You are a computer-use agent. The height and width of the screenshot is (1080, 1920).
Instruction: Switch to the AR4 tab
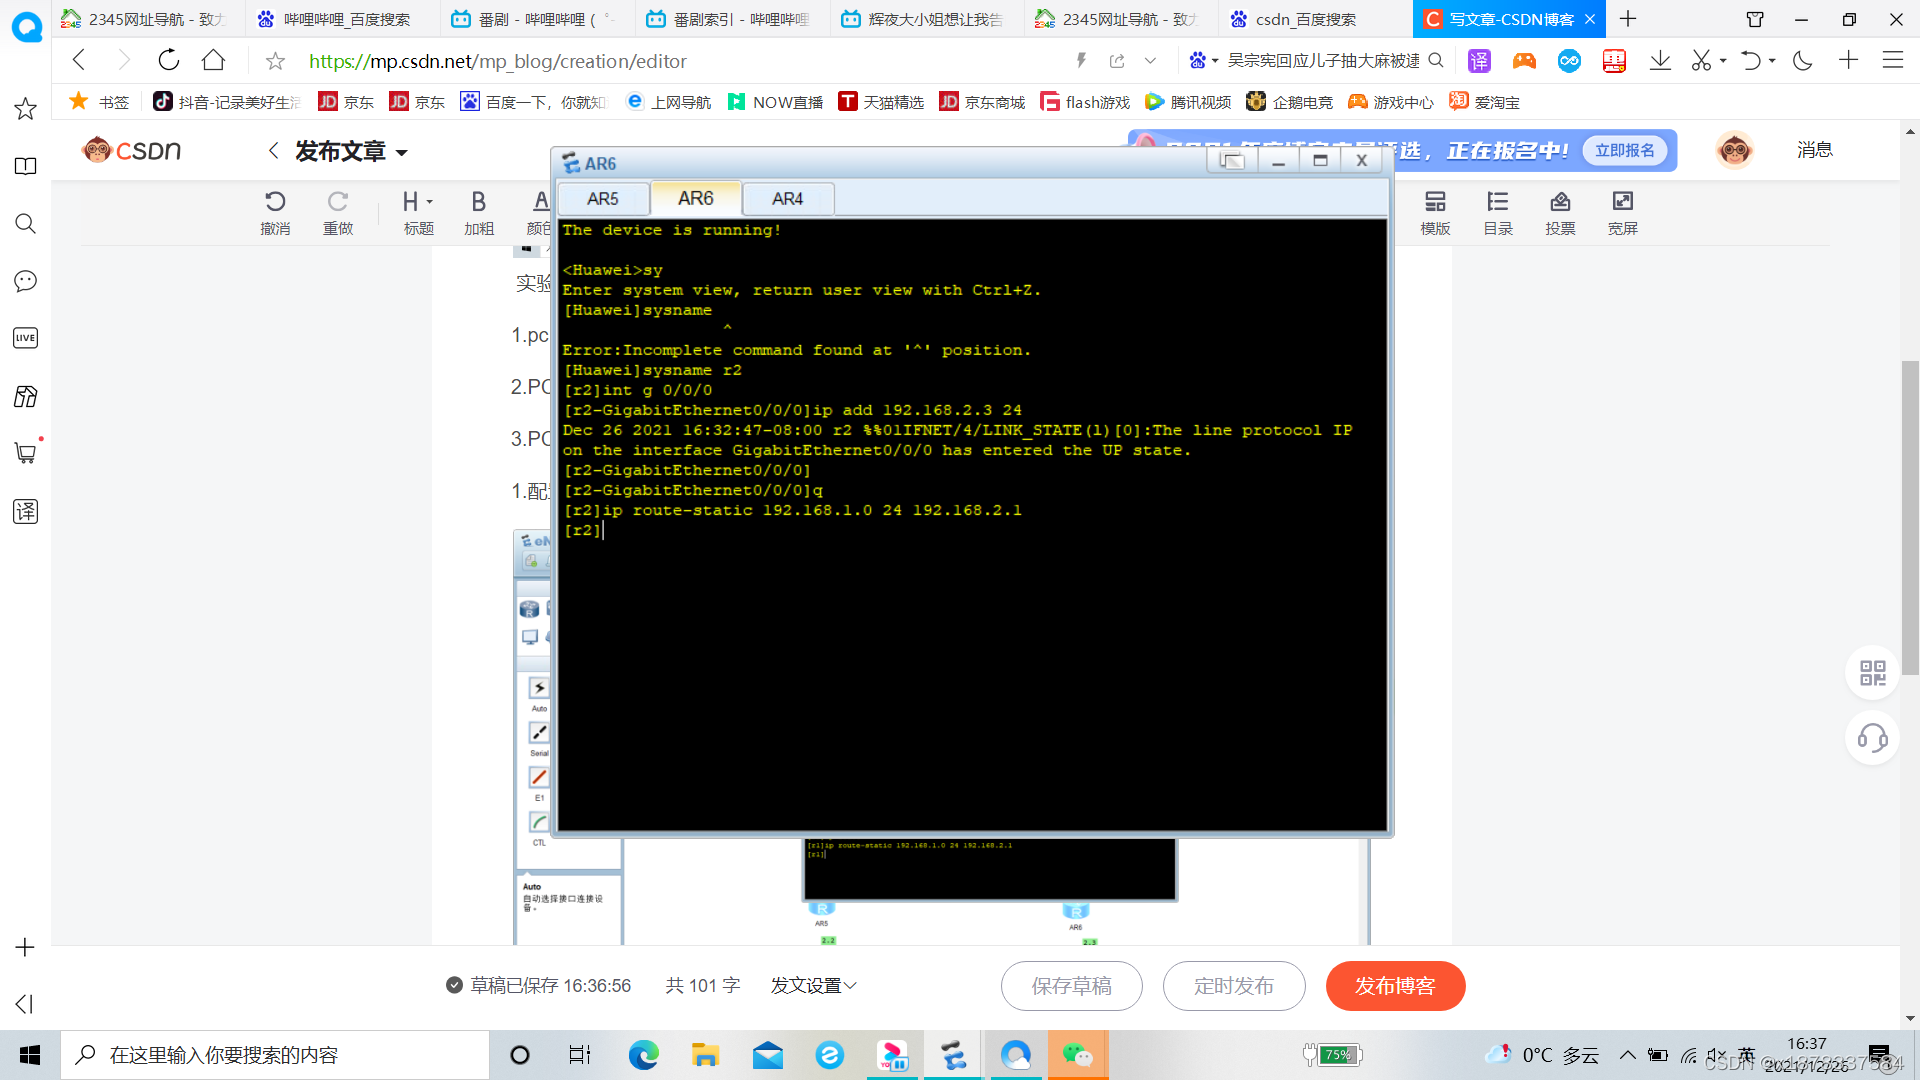coord(787,199)
